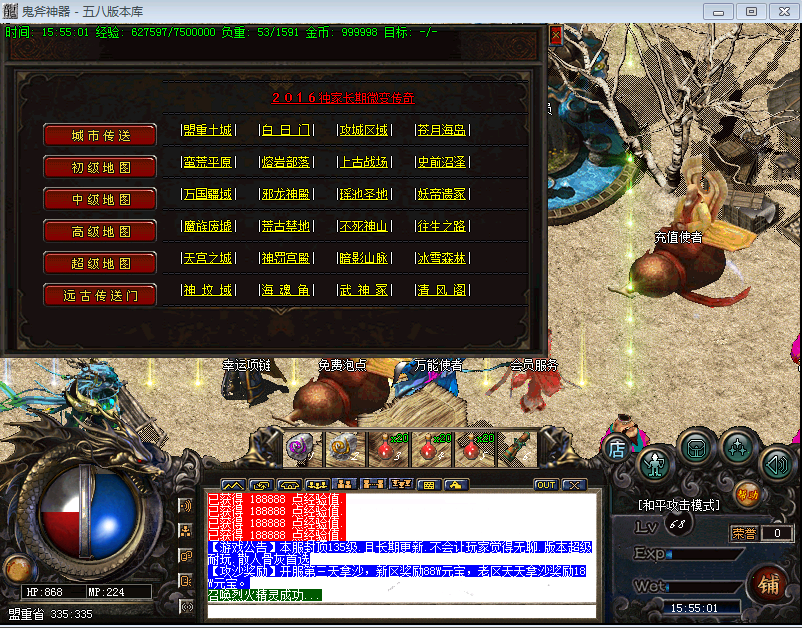Teleport to 熔岩部落
Screen dimensions: 802x628
coord(286,162)
